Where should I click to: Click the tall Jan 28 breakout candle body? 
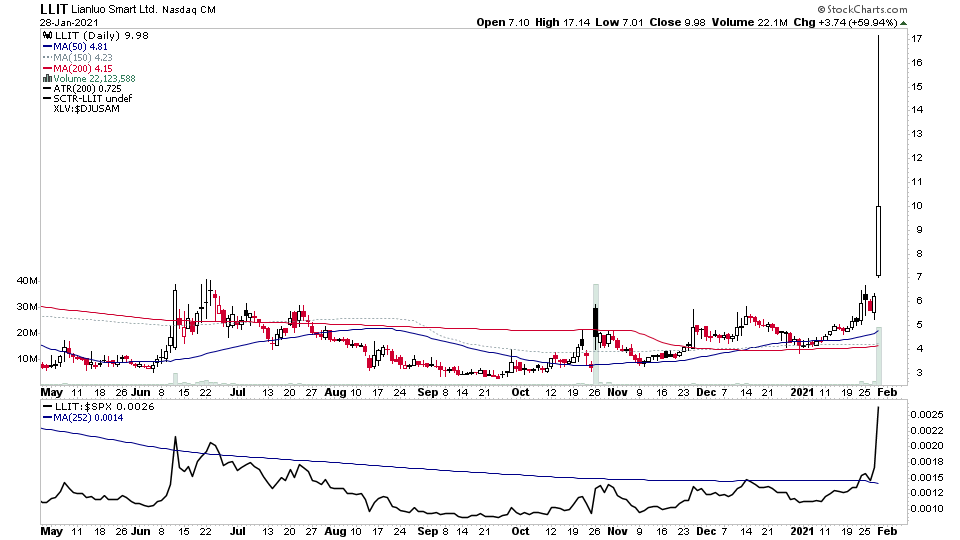[879, 241]
